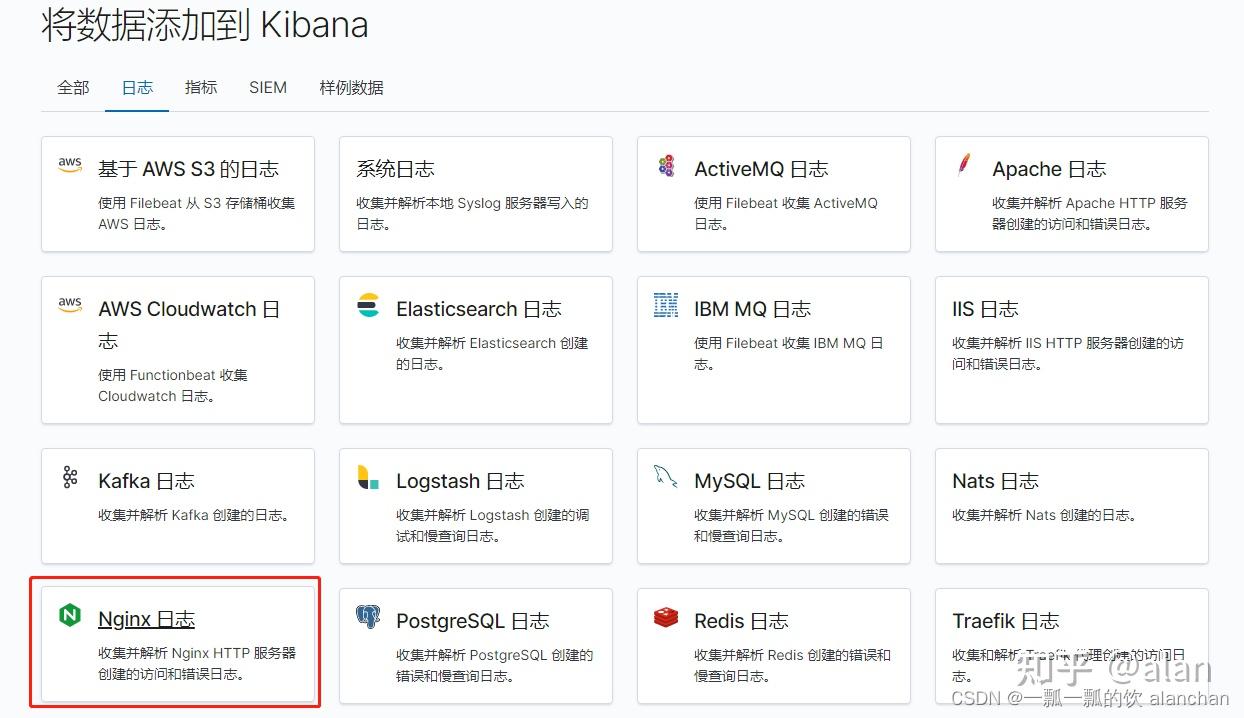Open the 样例数据 tab
Screen dimensions: 1244x718
point(350,88)
